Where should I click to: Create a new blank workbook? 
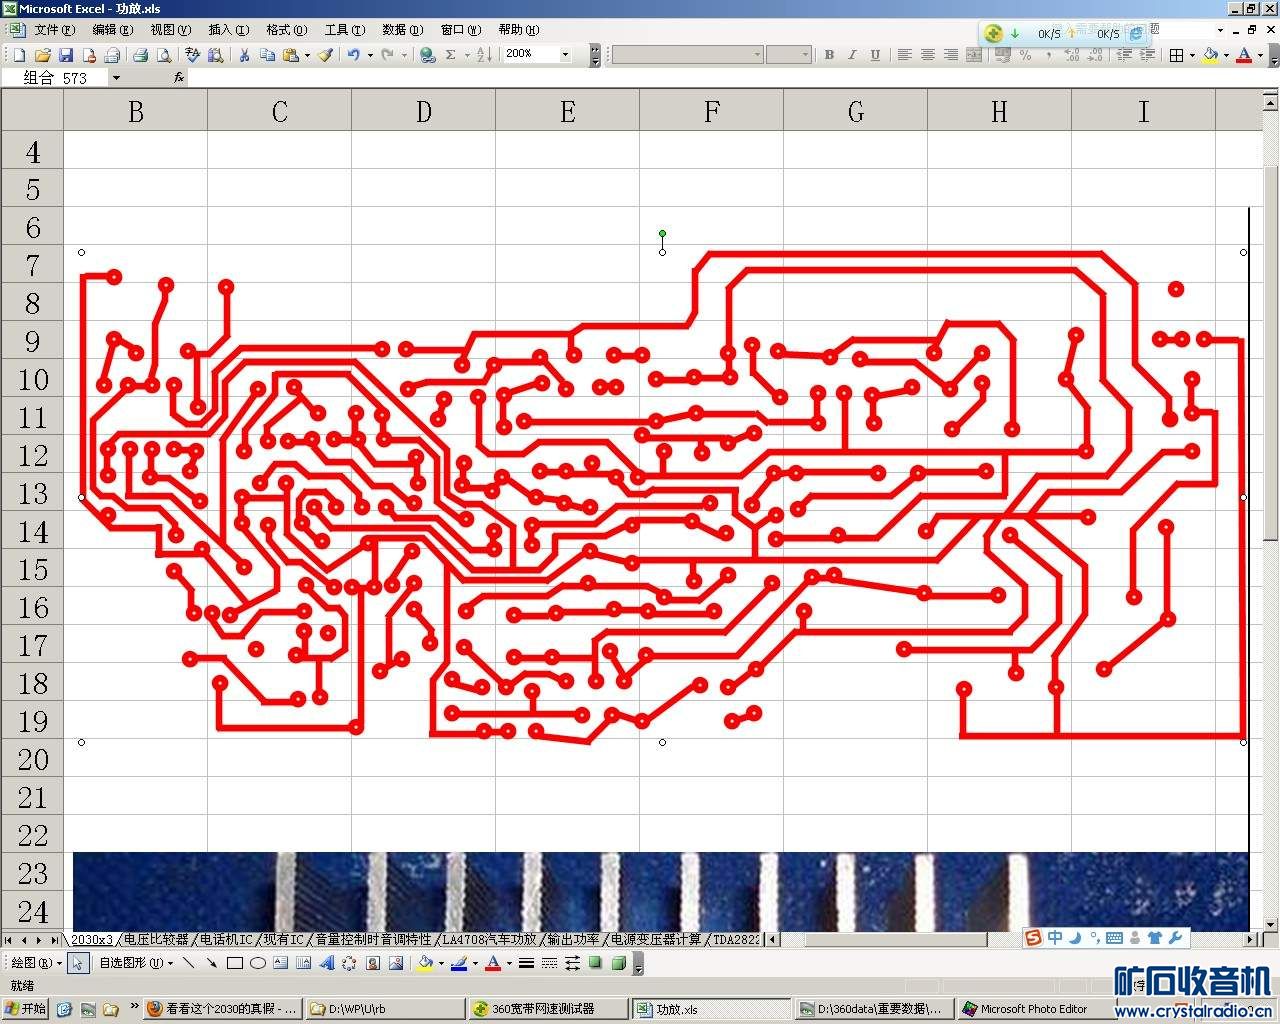[x=19, y=55]
